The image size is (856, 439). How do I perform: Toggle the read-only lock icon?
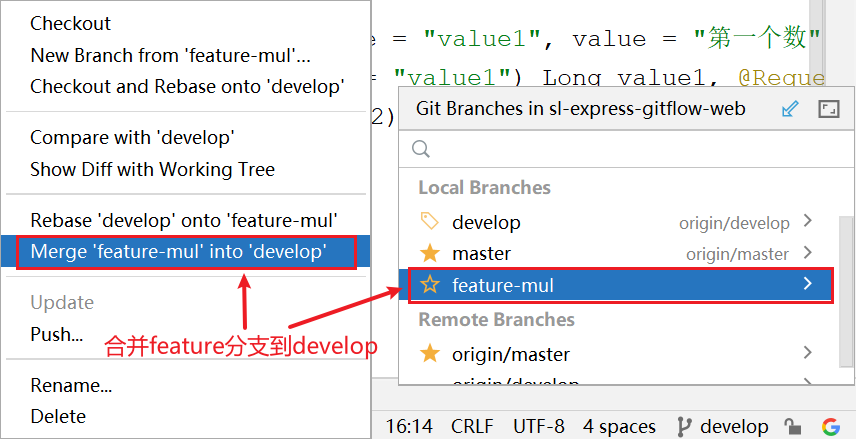(793, 426)
